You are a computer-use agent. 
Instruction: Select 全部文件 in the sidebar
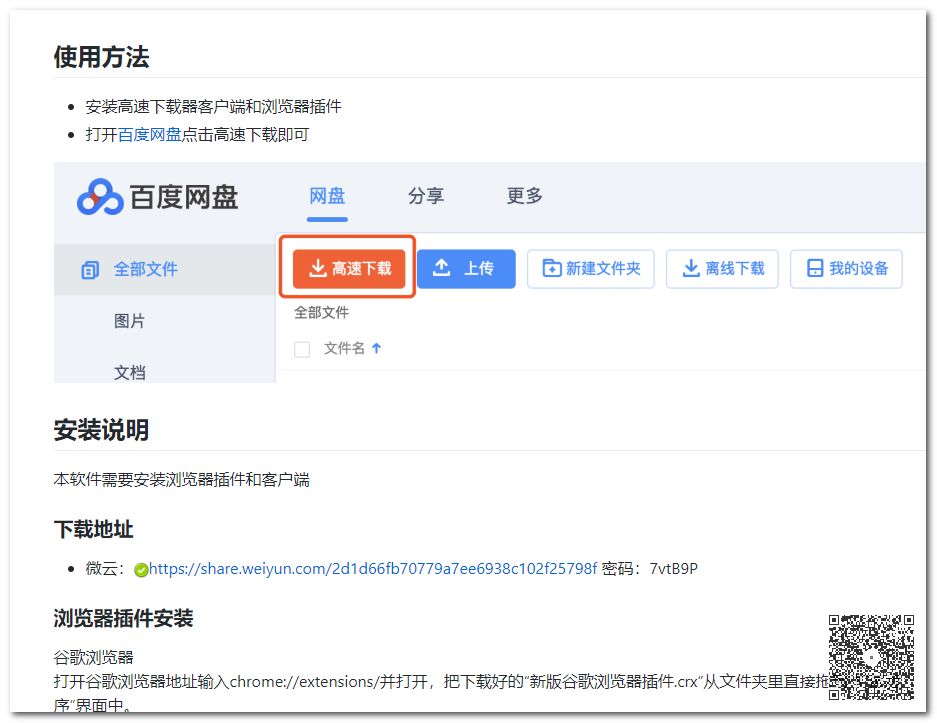pyautogui.click(x=164, y=269)
